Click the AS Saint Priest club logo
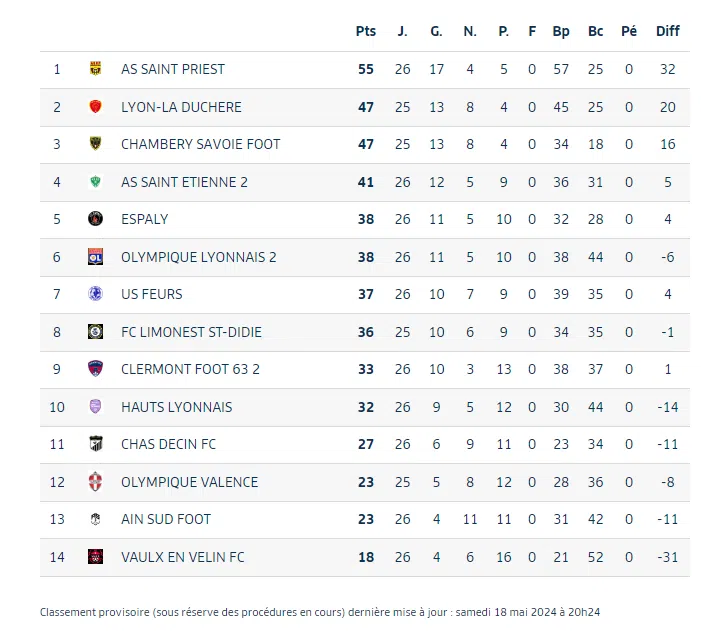The height and width of the screenshot is (631, 701). click(x=96, y=69)
